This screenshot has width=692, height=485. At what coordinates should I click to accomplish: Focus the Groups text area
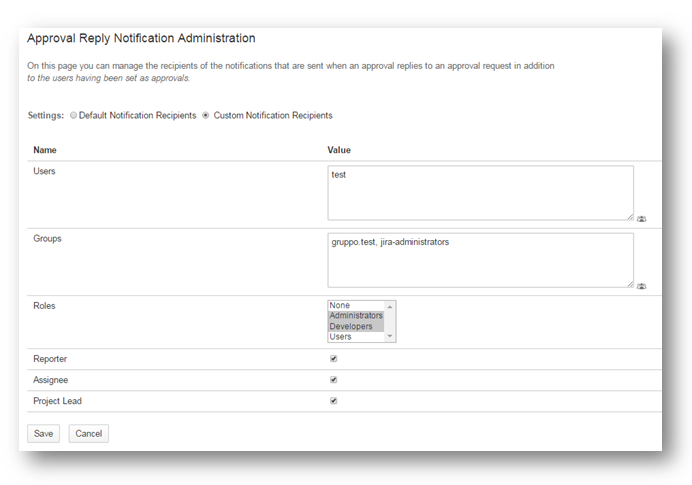480,260
